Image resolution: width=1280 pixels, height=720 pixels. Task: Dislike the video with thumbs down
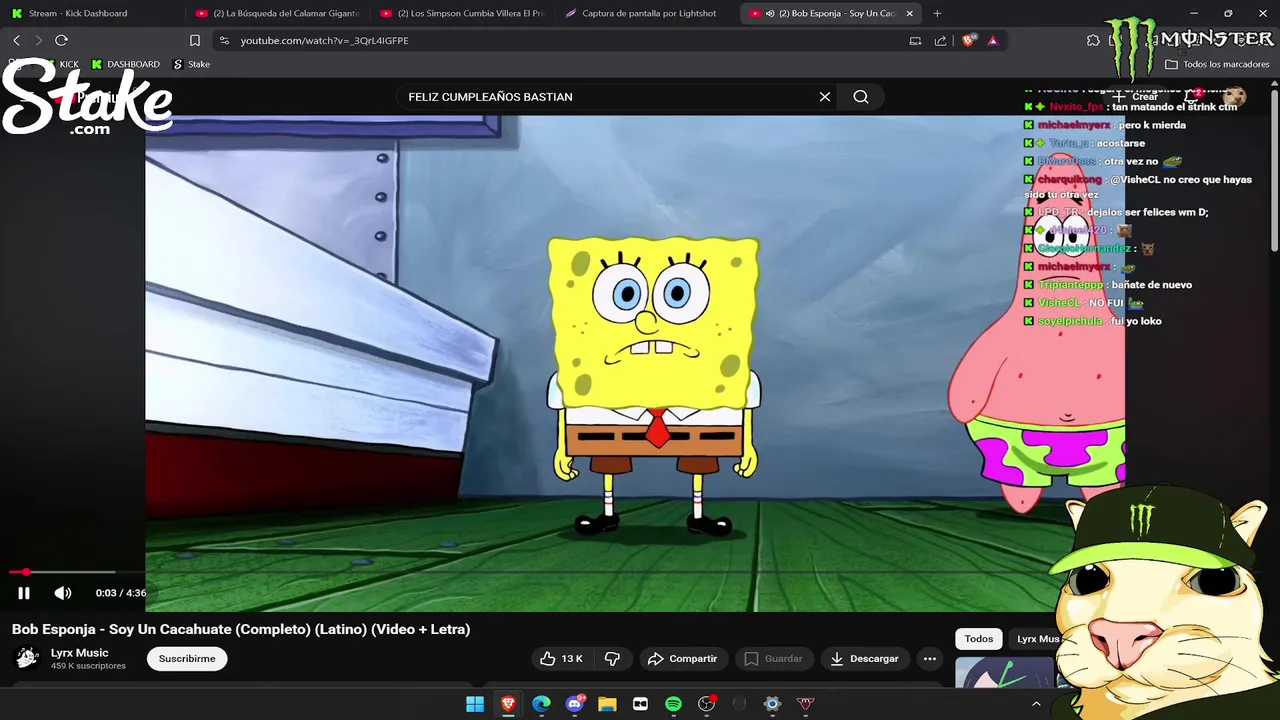point(612,659)
